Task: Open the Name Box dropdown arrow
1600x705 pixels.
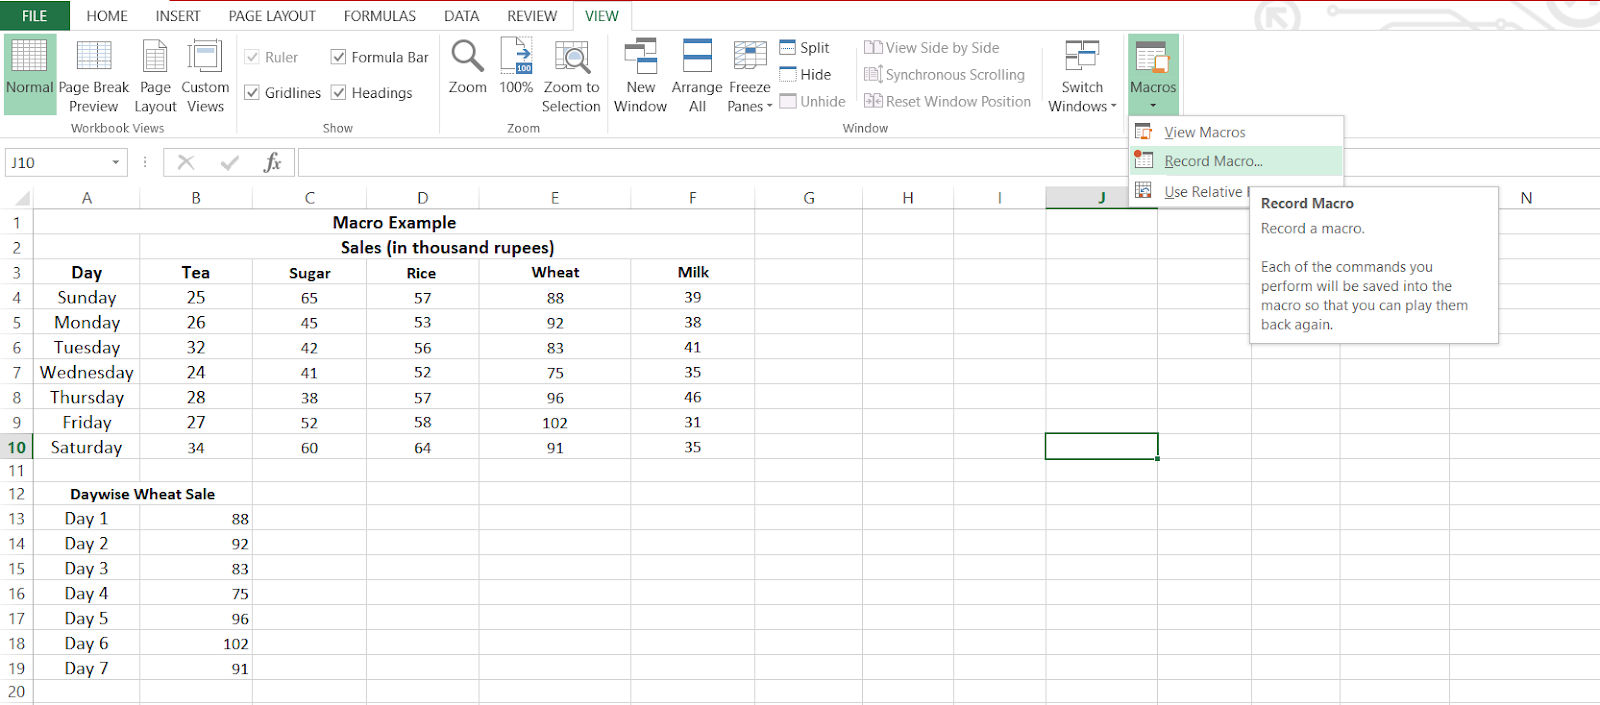Action: tap(116, 162)
